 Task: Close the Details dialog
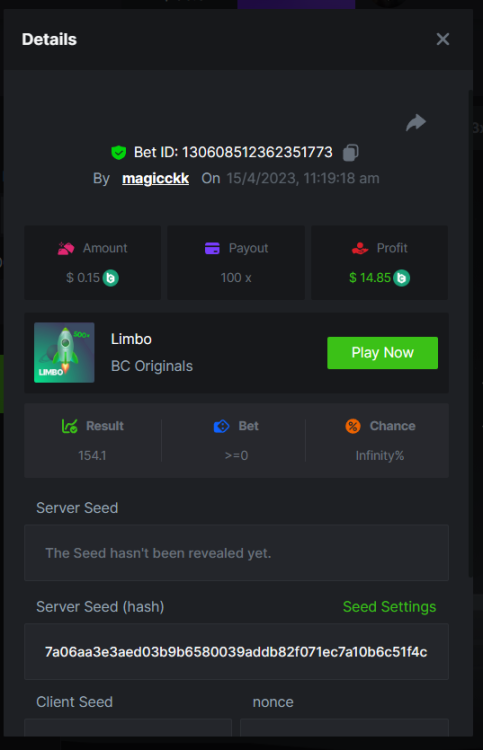tap(443, 39)
